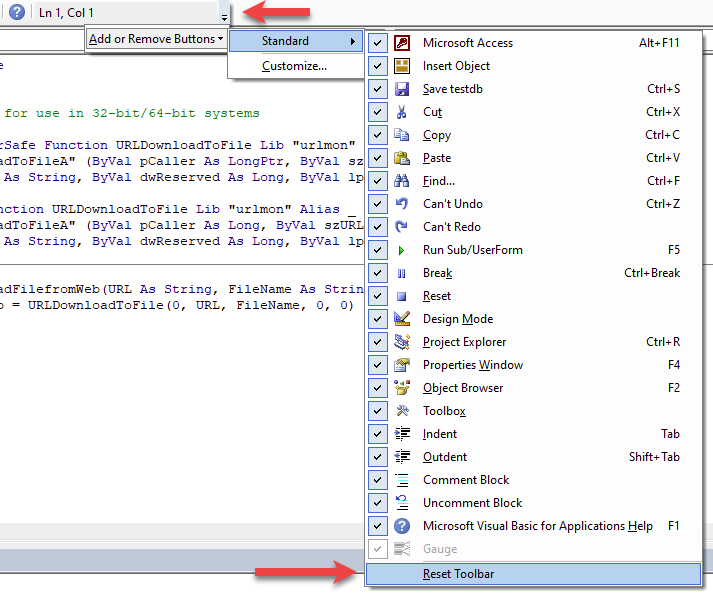Click the 32-bit/64-bit systems comment line
Image resolution: width=713 pixels, height=595 pixels.
(132, 113)
